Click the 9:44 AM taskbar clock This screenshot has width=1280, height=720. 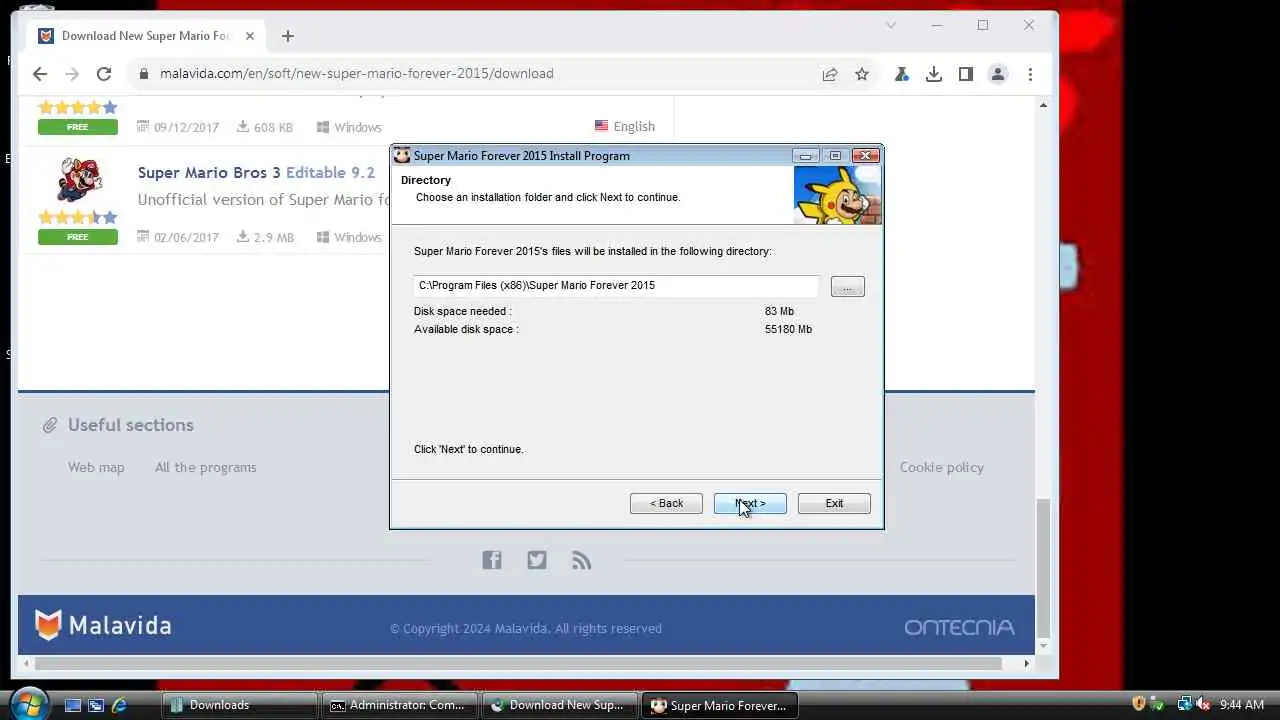point(1242,705)
